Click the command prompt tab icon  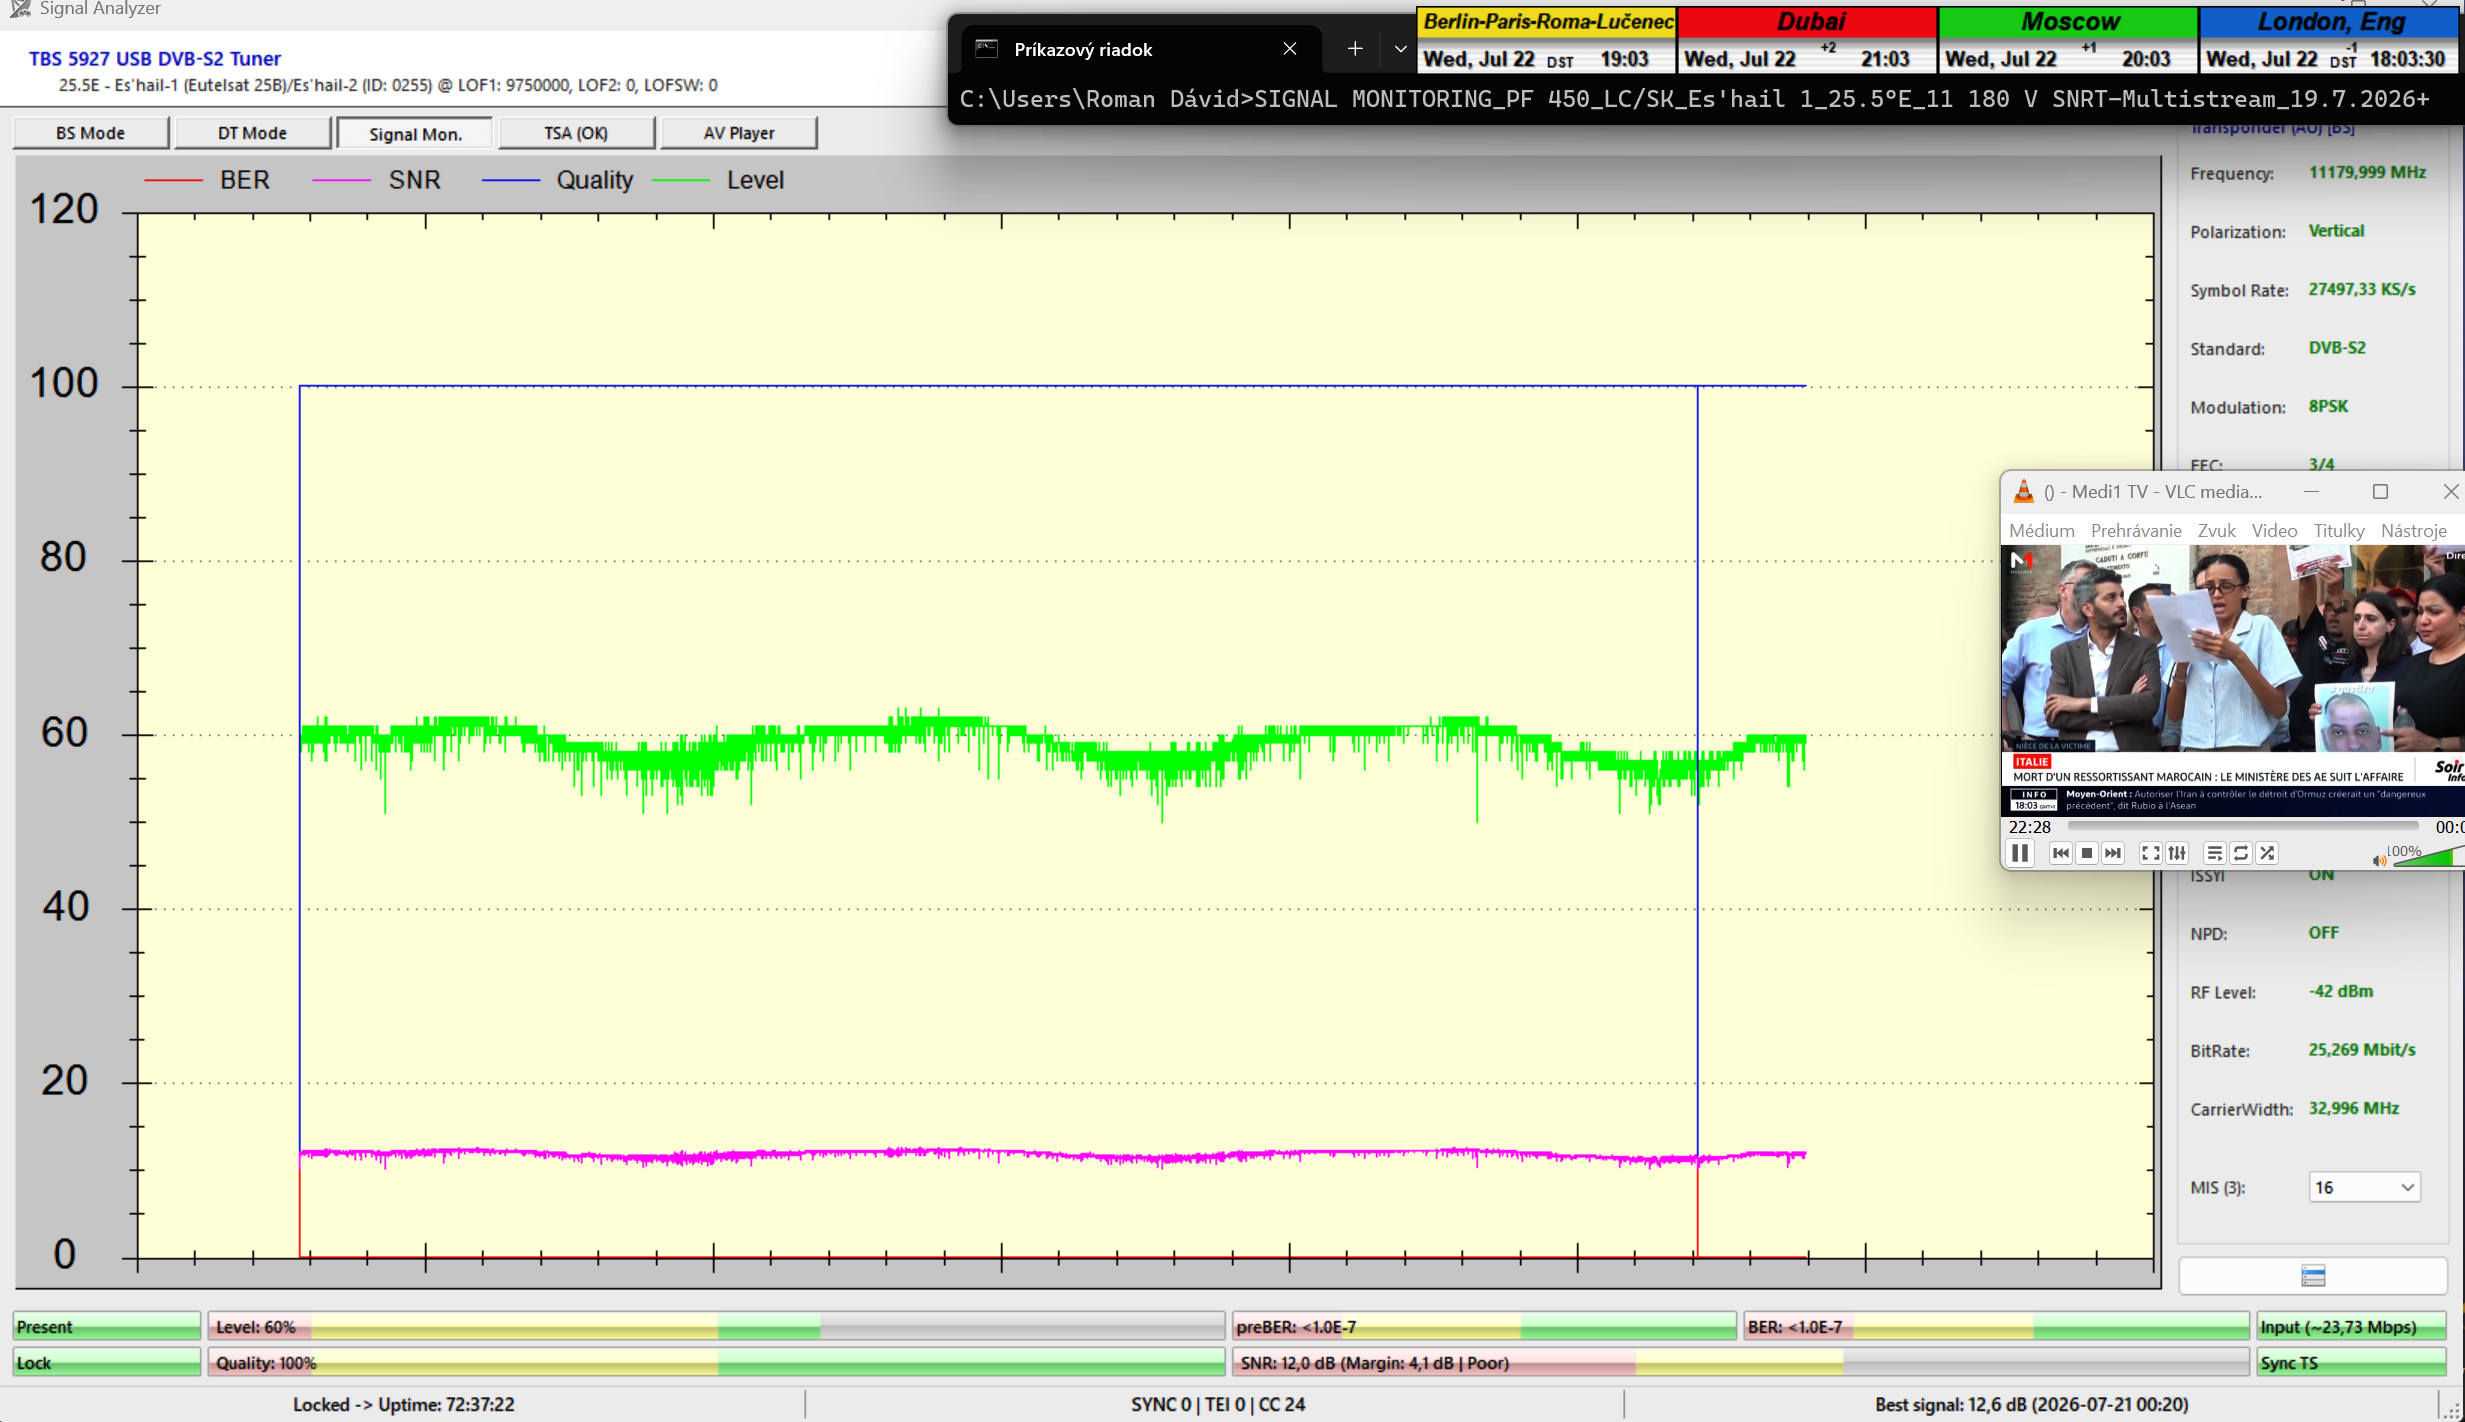click(986, 49)
